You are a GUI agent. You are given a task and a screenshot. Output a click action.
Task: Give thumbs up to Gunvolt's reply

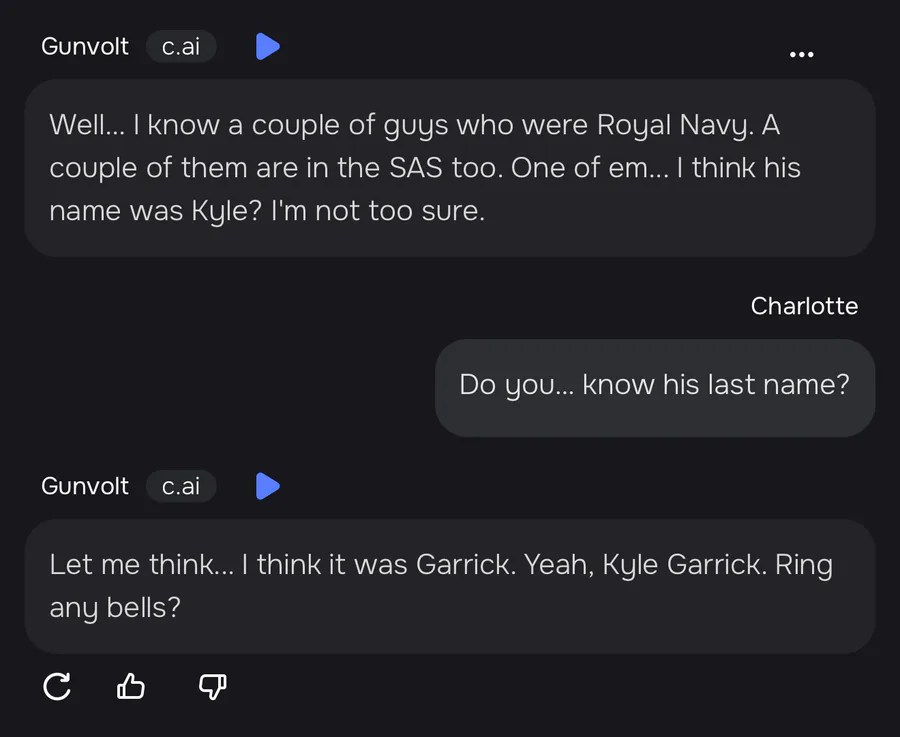(x=131, y=686)
